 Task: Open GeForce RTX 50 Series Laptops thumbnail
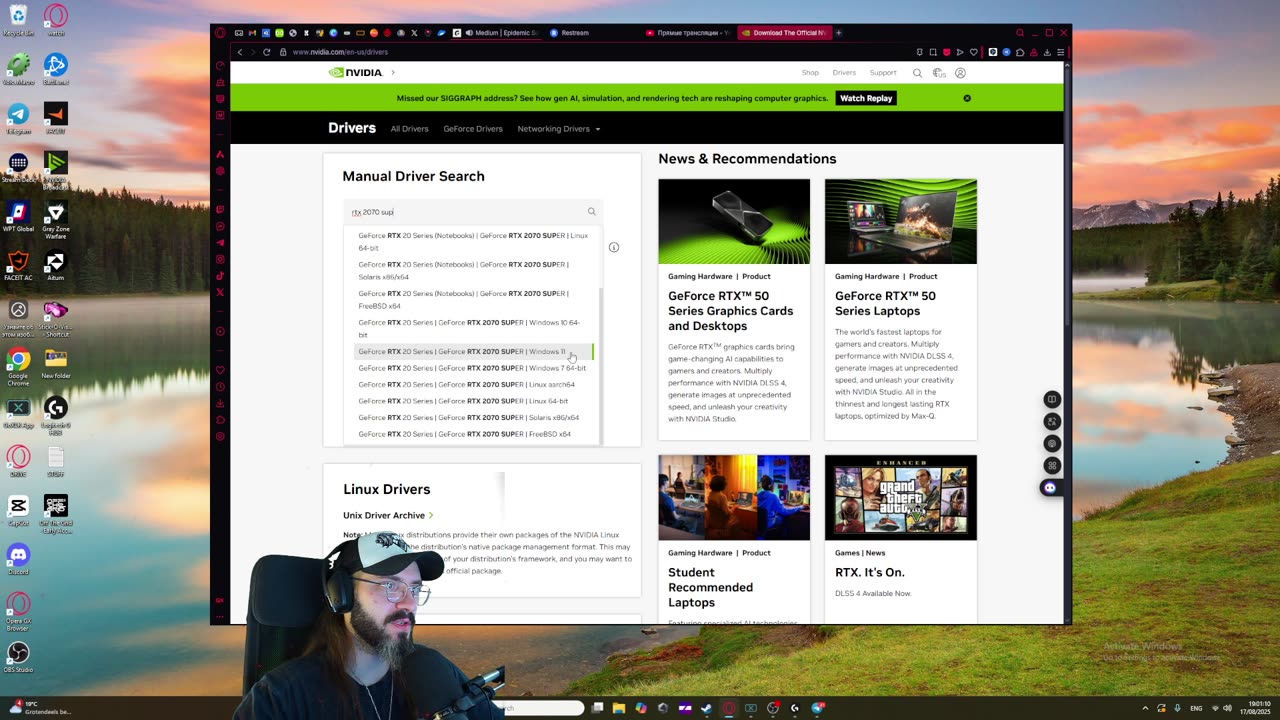[x=901, y=221]
